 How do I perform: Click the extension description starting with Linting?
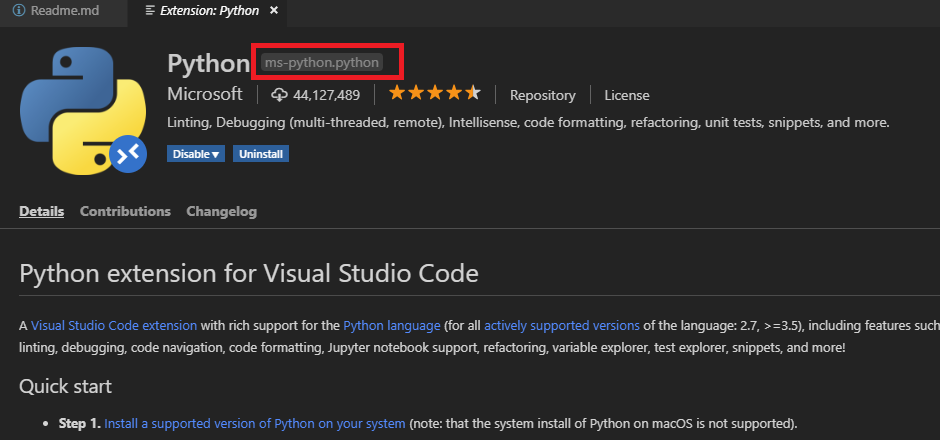[528, 123]
